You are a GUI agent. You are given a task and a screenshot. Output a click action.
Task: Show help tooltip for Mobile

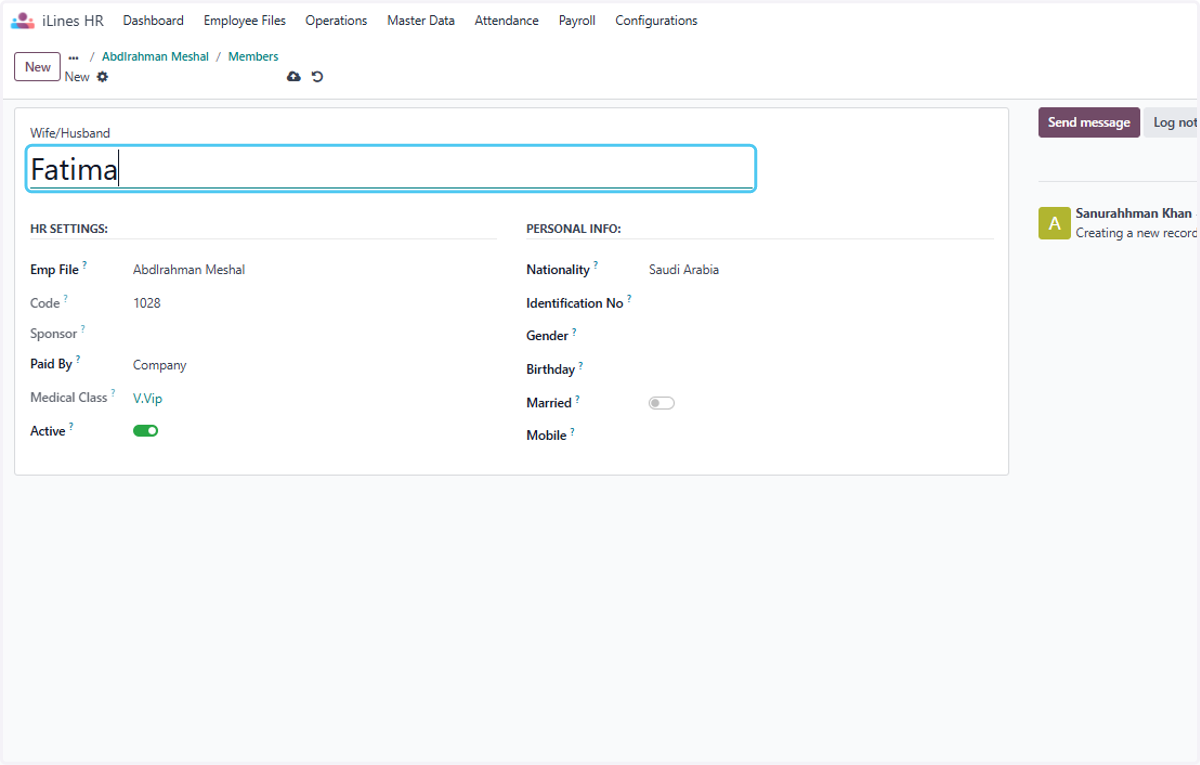coord(573,431)
